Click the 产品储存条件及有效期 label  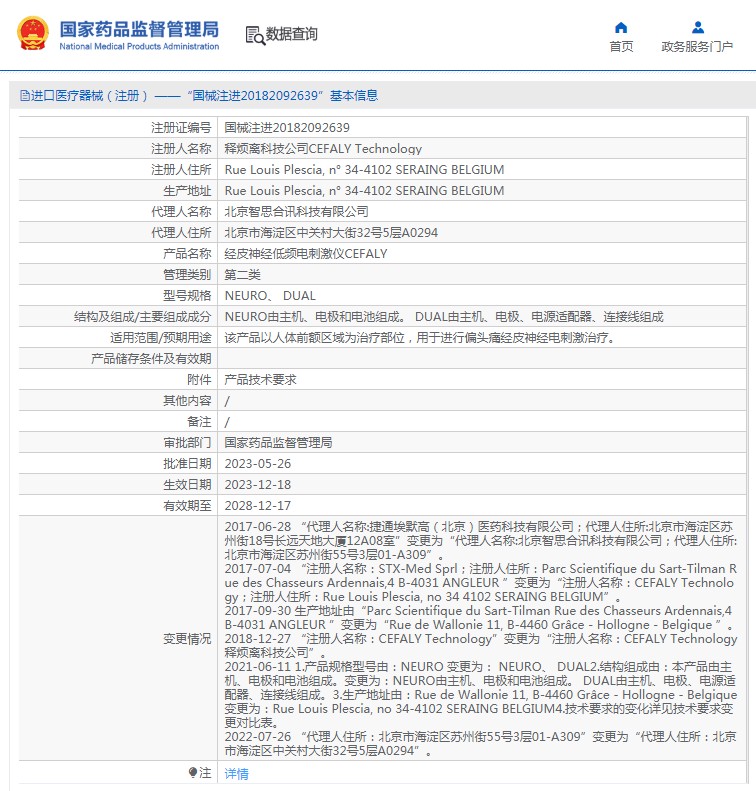[151, 359]
